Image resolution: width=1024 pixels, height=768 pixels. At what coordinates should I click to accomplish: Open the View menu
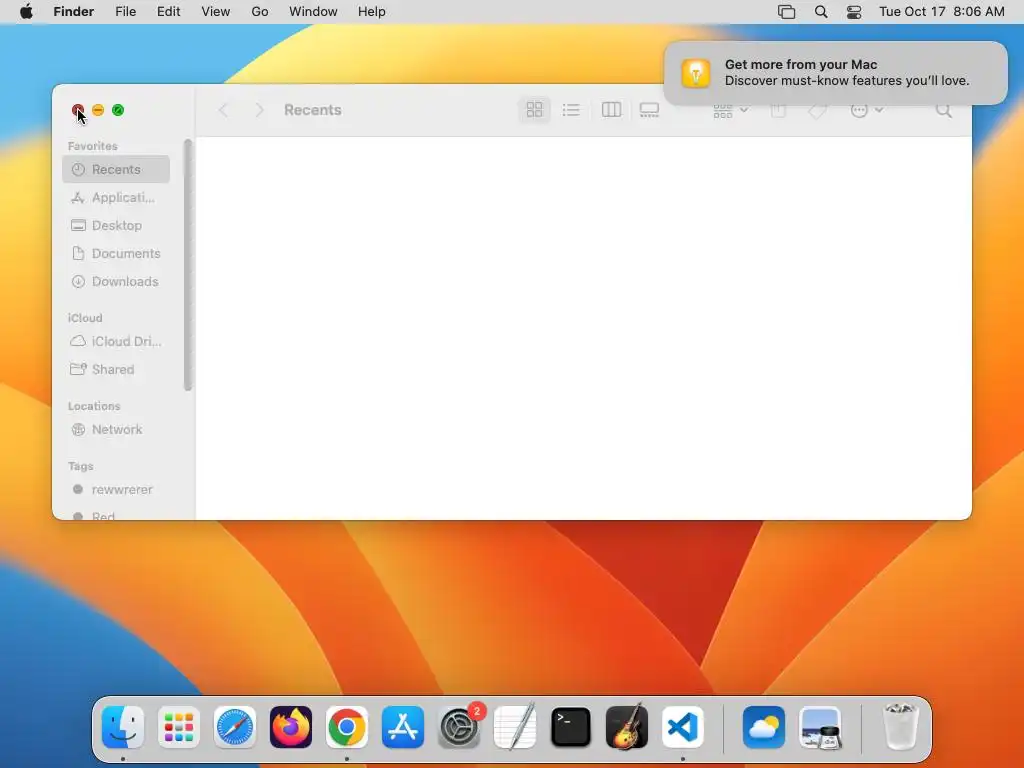(x=216, y=12)
